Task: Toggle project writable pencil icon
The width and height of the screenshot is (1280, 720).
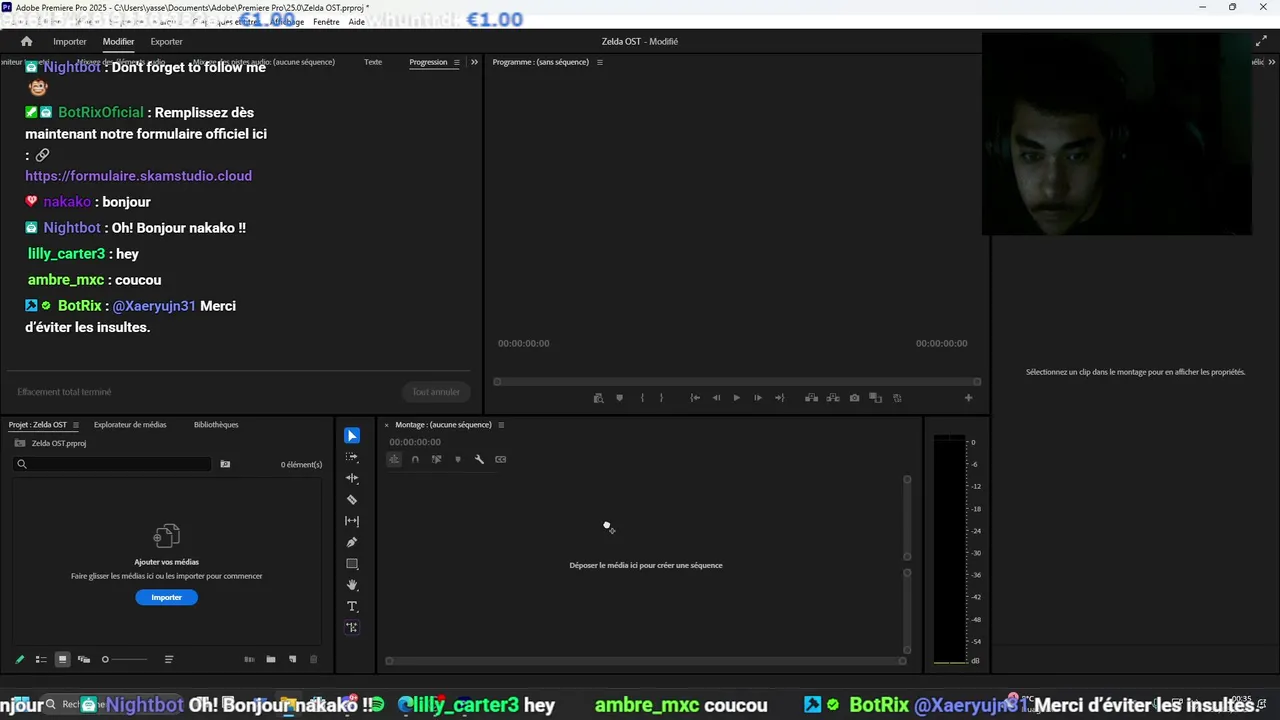Action: click(19, 659)
